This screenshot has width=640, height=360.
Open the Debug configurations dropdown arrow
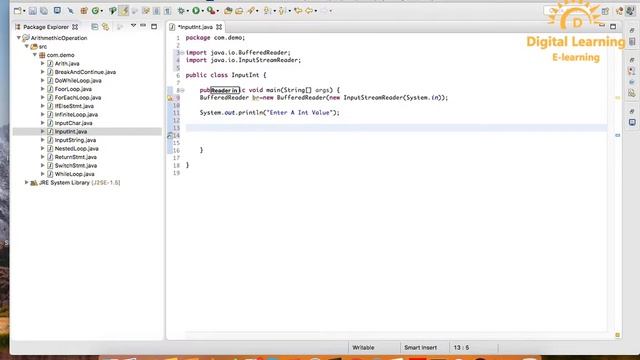[188, 11]
